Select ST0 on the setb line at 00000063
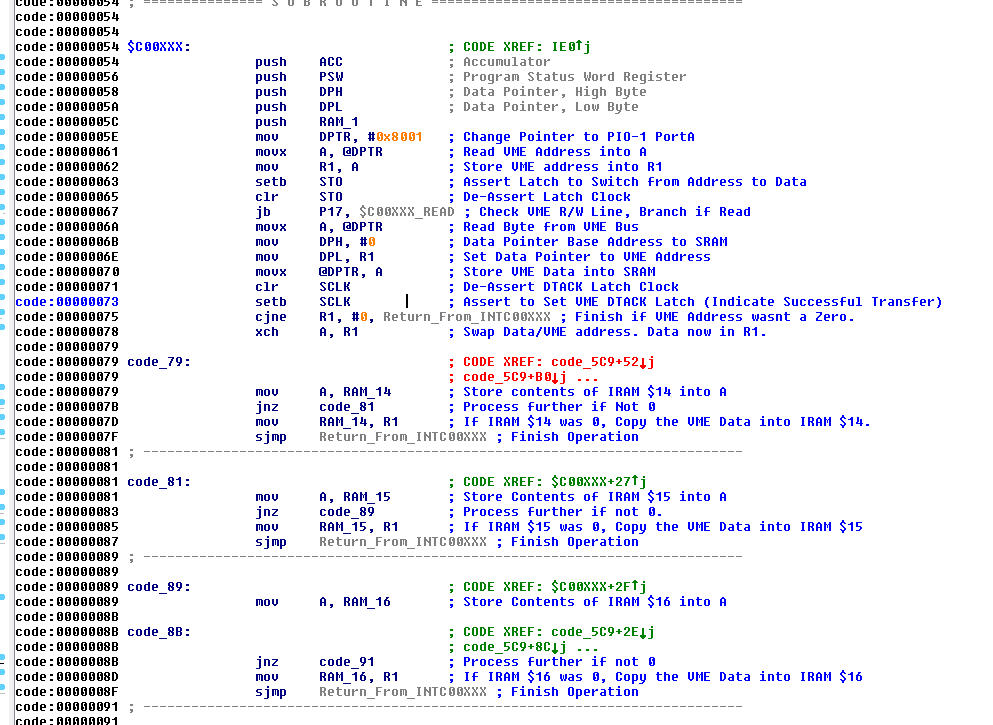Viewport: 993px width, 725px height. click(331, 182)
